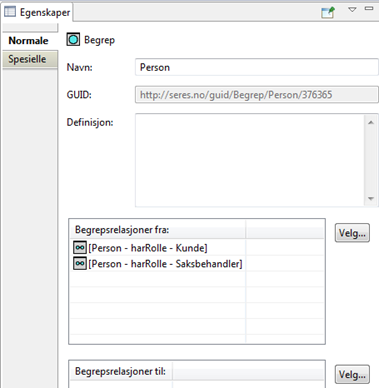Click the Begrep type label
Viewport: 379px width, 388px height.
tap(99, 40)
